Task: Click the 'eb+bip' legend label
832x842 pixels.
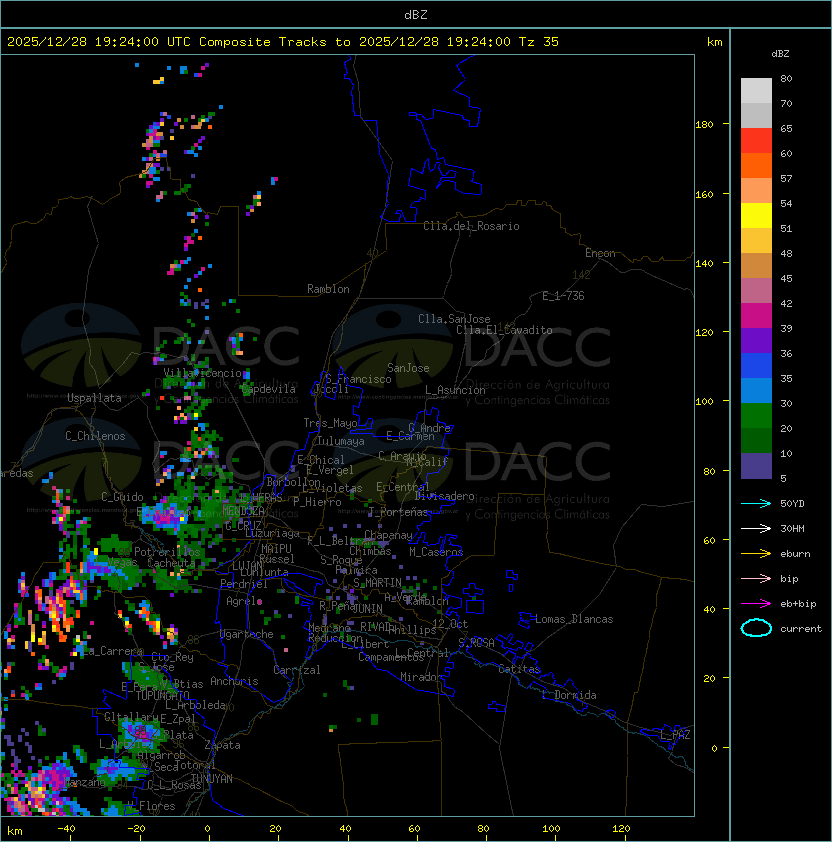Action: [x=798, y=604]
